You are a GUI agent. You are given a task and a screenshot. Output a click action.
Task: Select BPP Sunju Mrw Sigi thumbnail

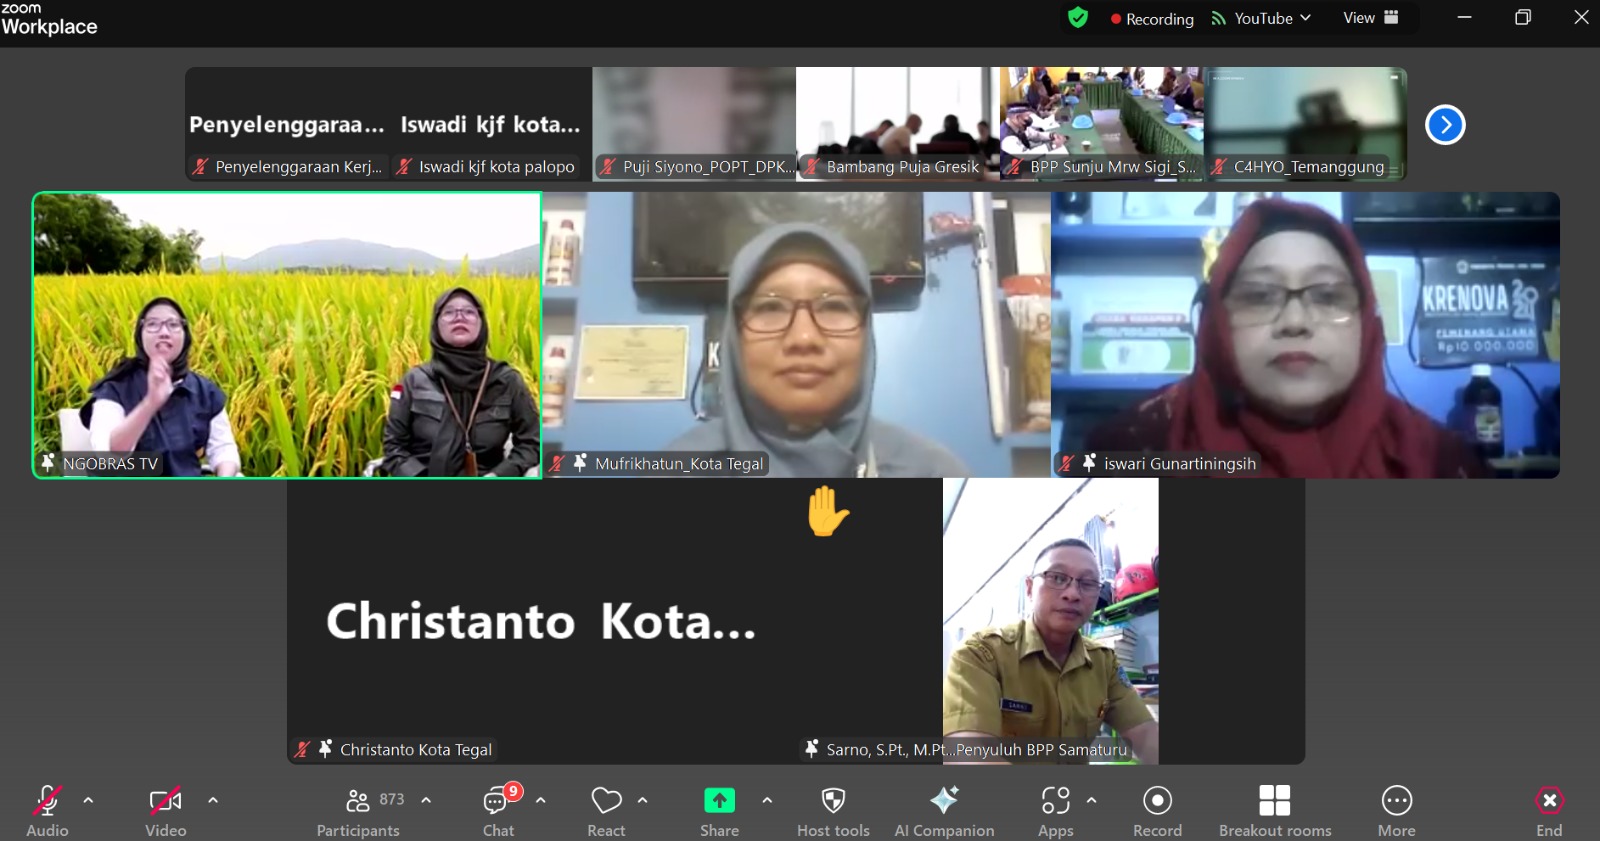(1102, 124)
